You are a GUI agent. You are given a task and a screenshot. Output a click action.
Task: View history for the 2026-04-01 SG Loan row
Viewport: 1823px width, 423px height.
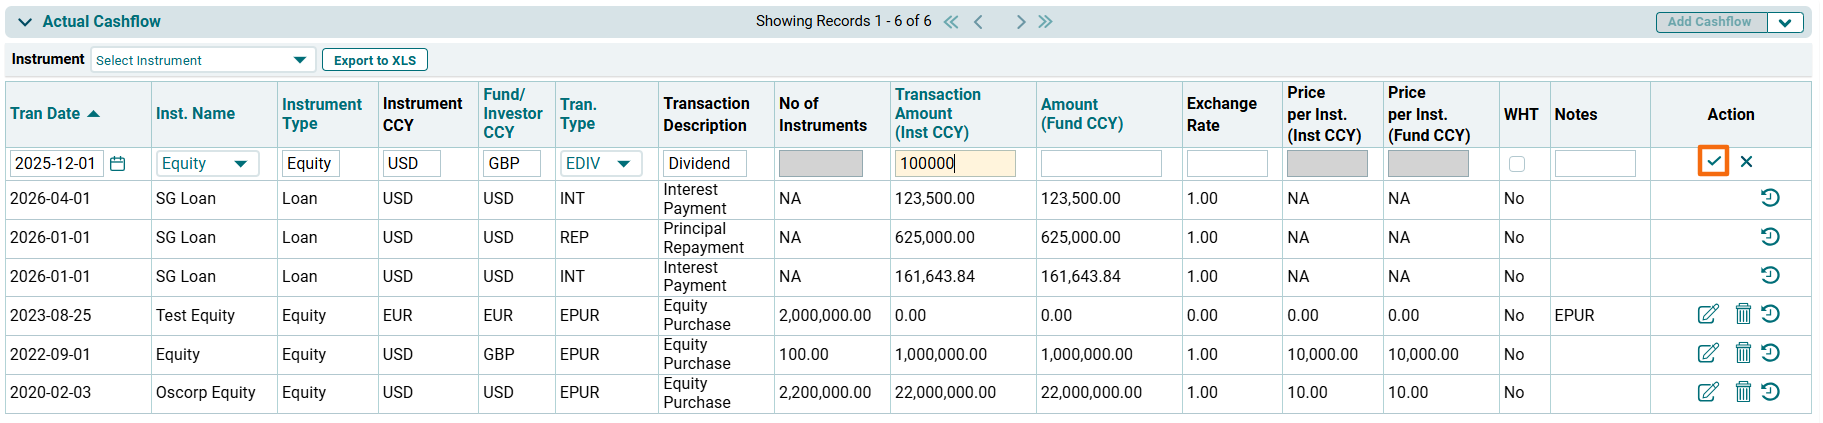[x=1770, y=198]
